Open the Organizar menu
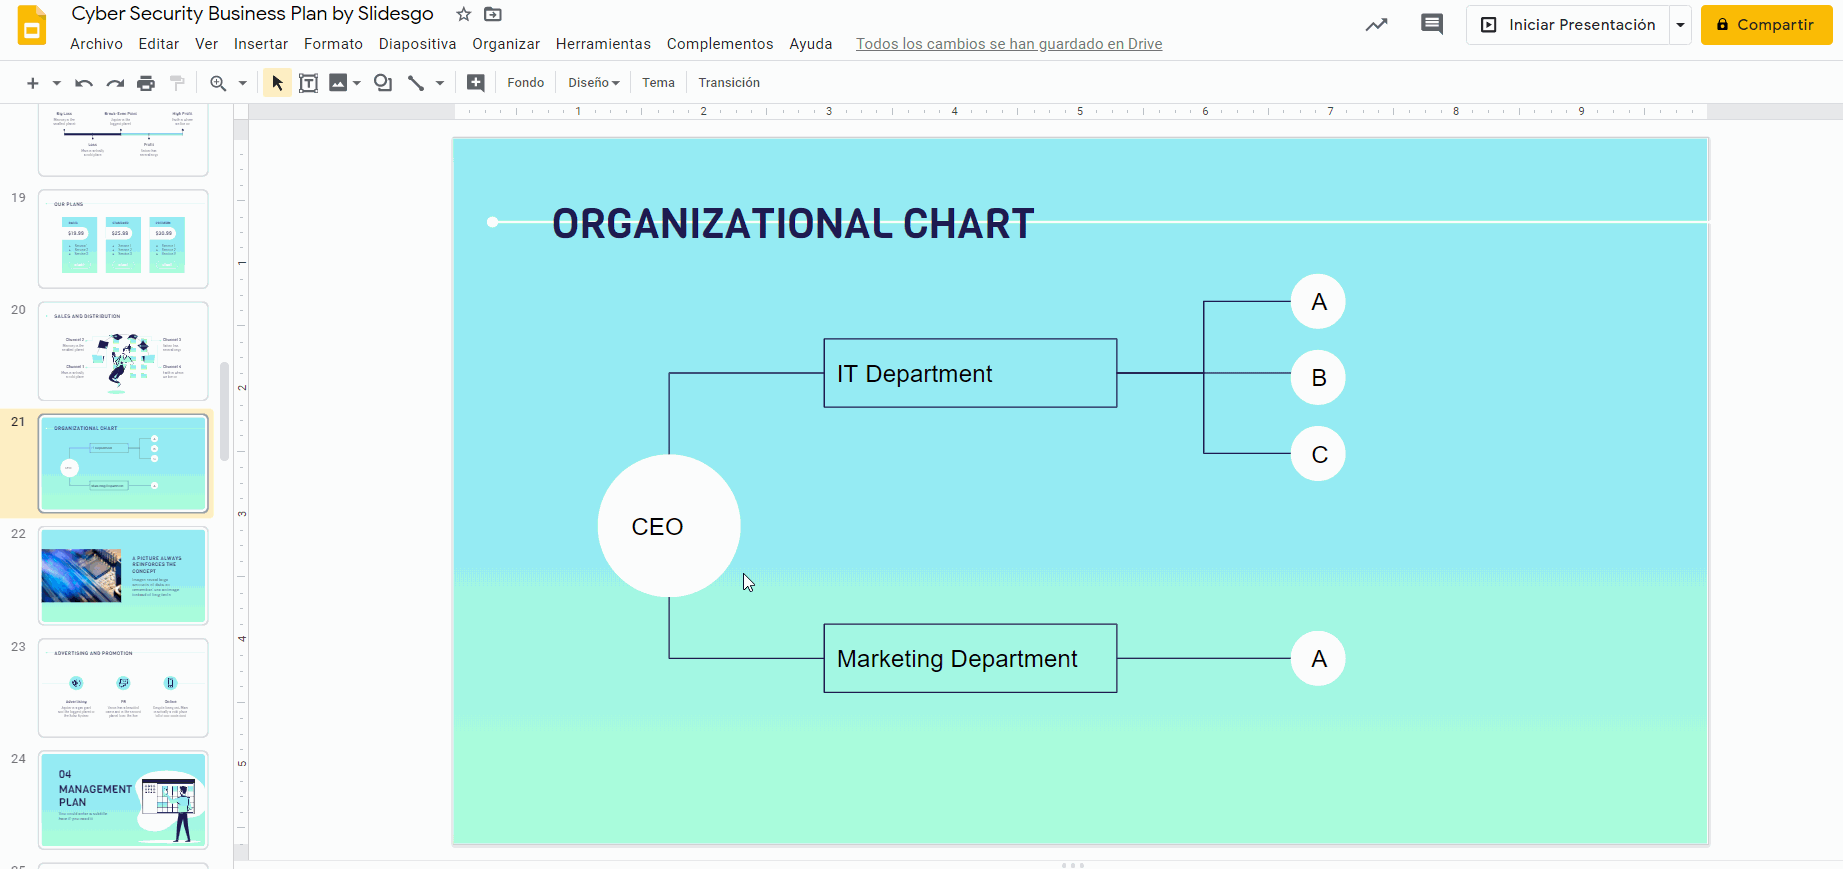1843x869 pixels. 506,44
